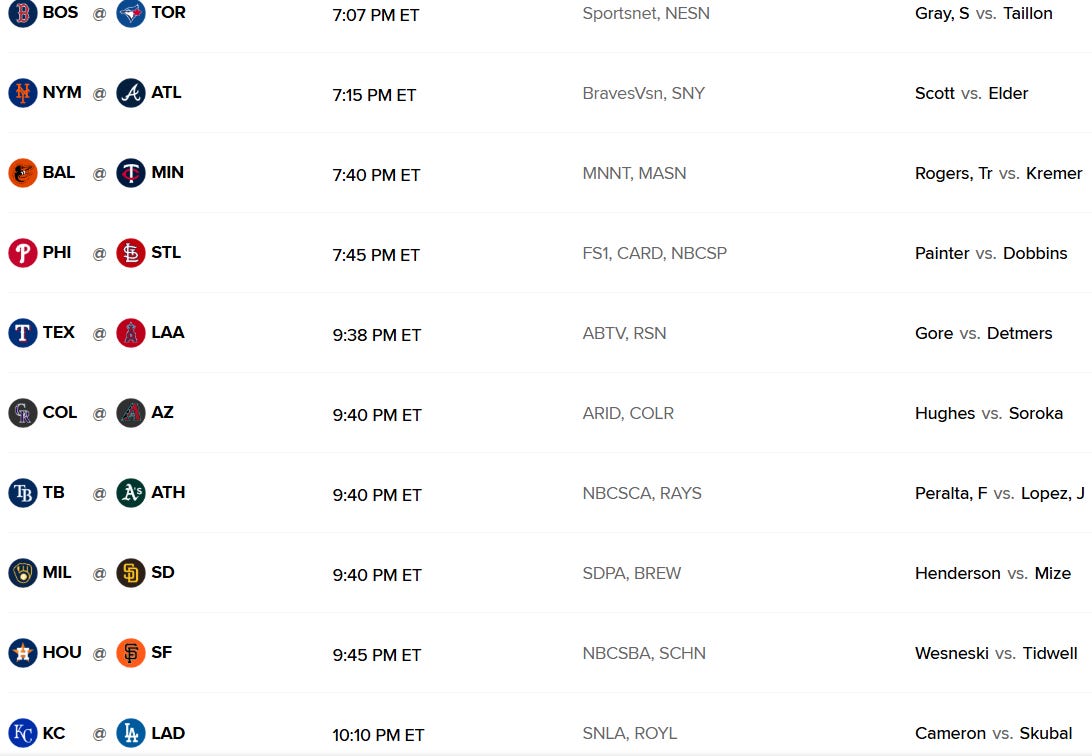Select the St. Louis Cardinals logo

[x=131, y=253]
